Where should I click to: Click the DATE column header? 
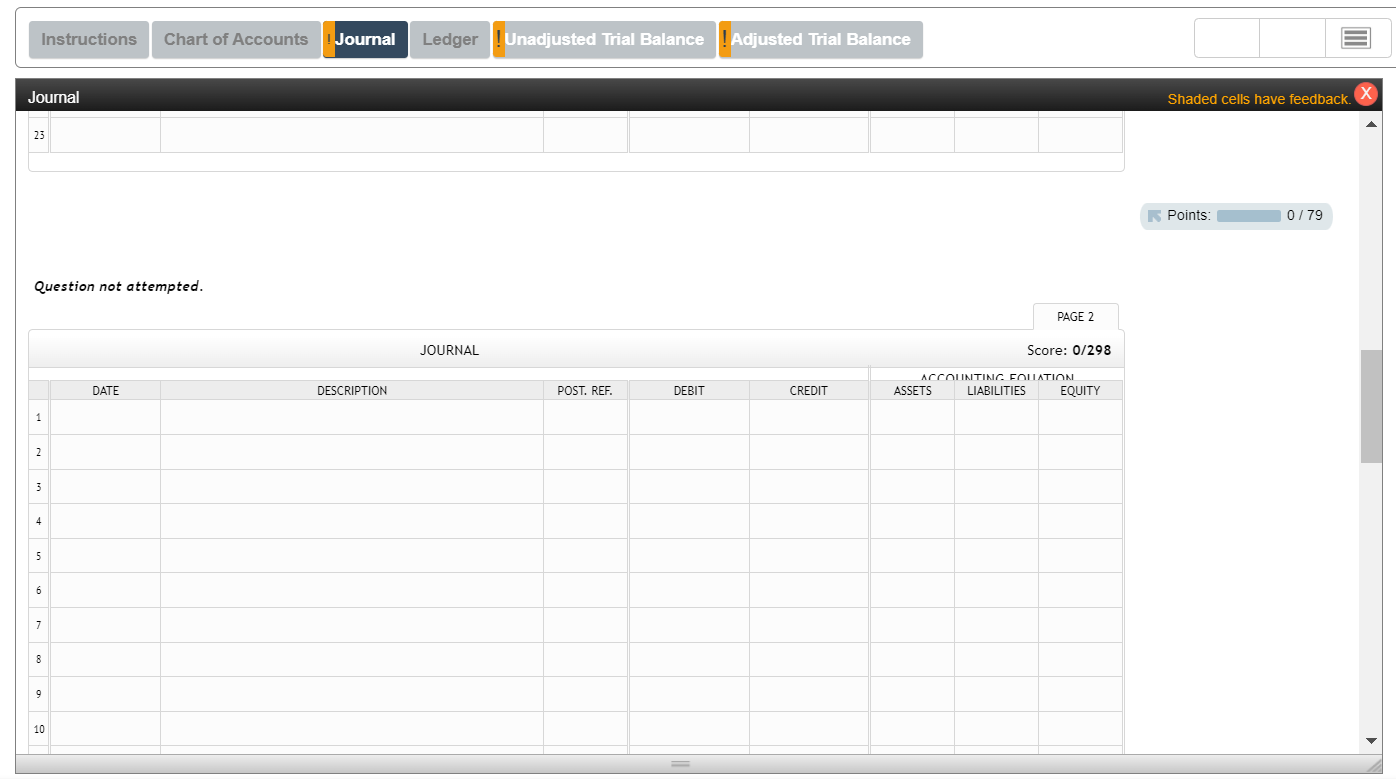point(105,391)
